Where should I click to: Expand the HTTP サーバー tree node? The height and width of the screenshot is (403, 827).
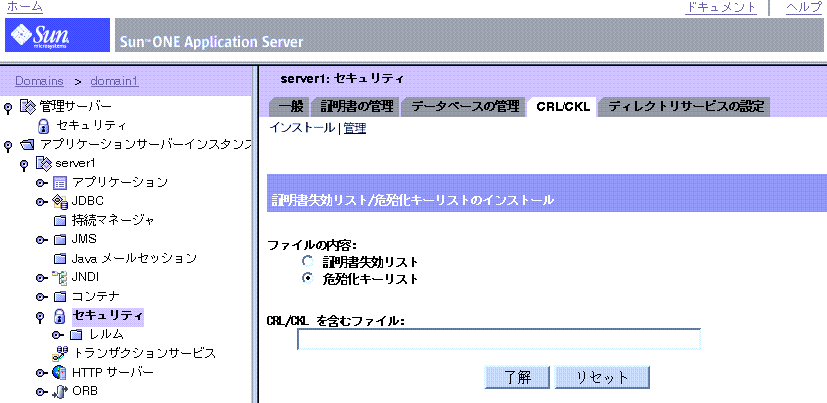coord(43,373)
